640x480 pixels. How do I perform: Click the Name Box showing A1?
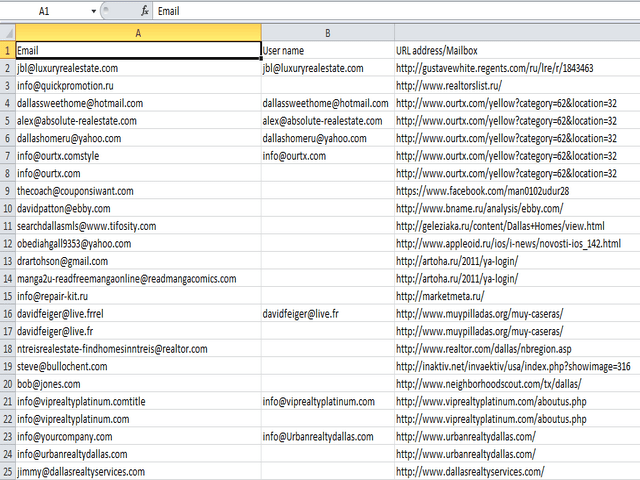[45, 10]
